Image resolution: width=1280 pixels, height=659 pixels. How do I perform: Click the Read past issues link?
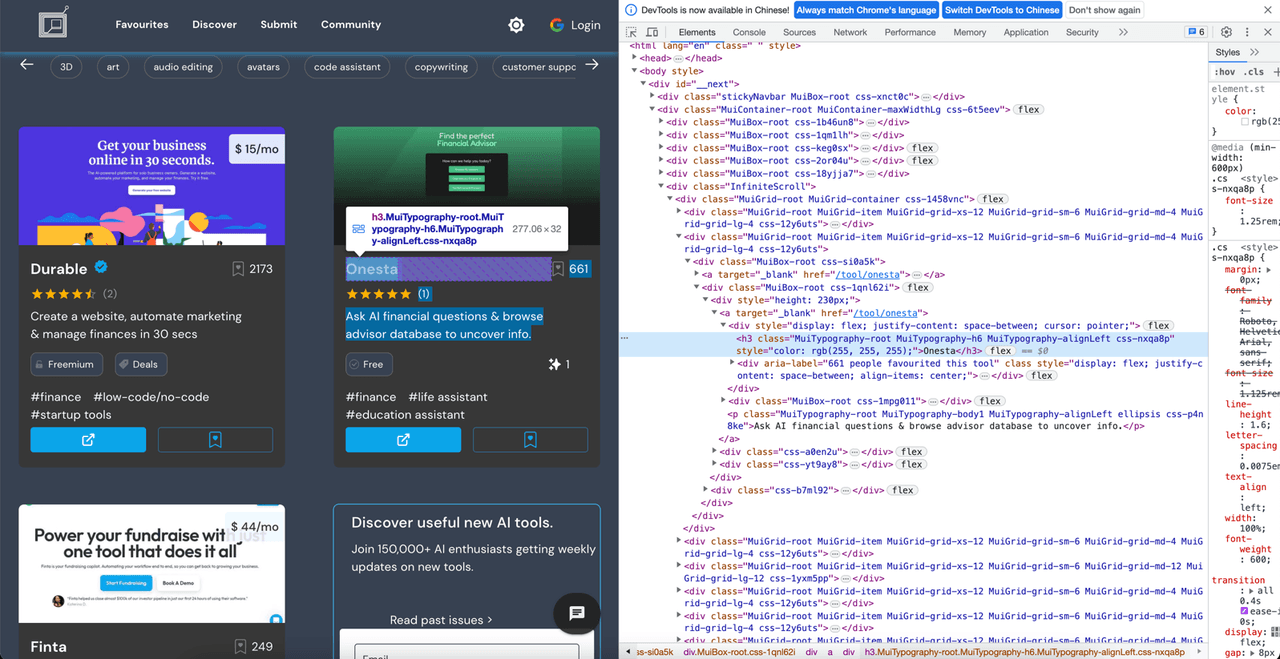441,620
